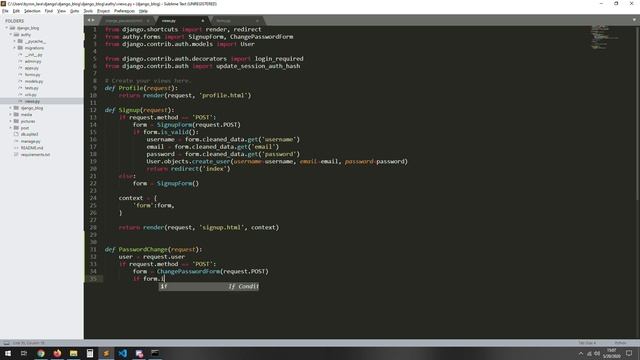Open README.md in the sidebar
The width and height of the screenshot is (640, 360).
[x=32, y=148]
